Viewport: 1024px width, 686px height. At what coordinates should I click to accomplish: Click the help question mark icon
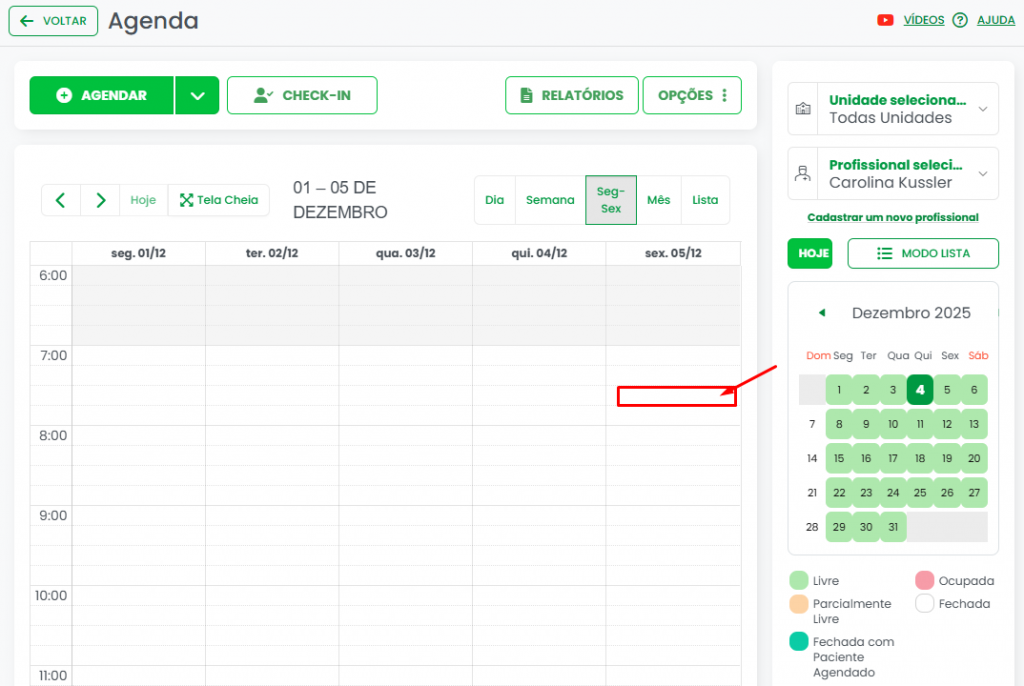click(x=960, y=20)
